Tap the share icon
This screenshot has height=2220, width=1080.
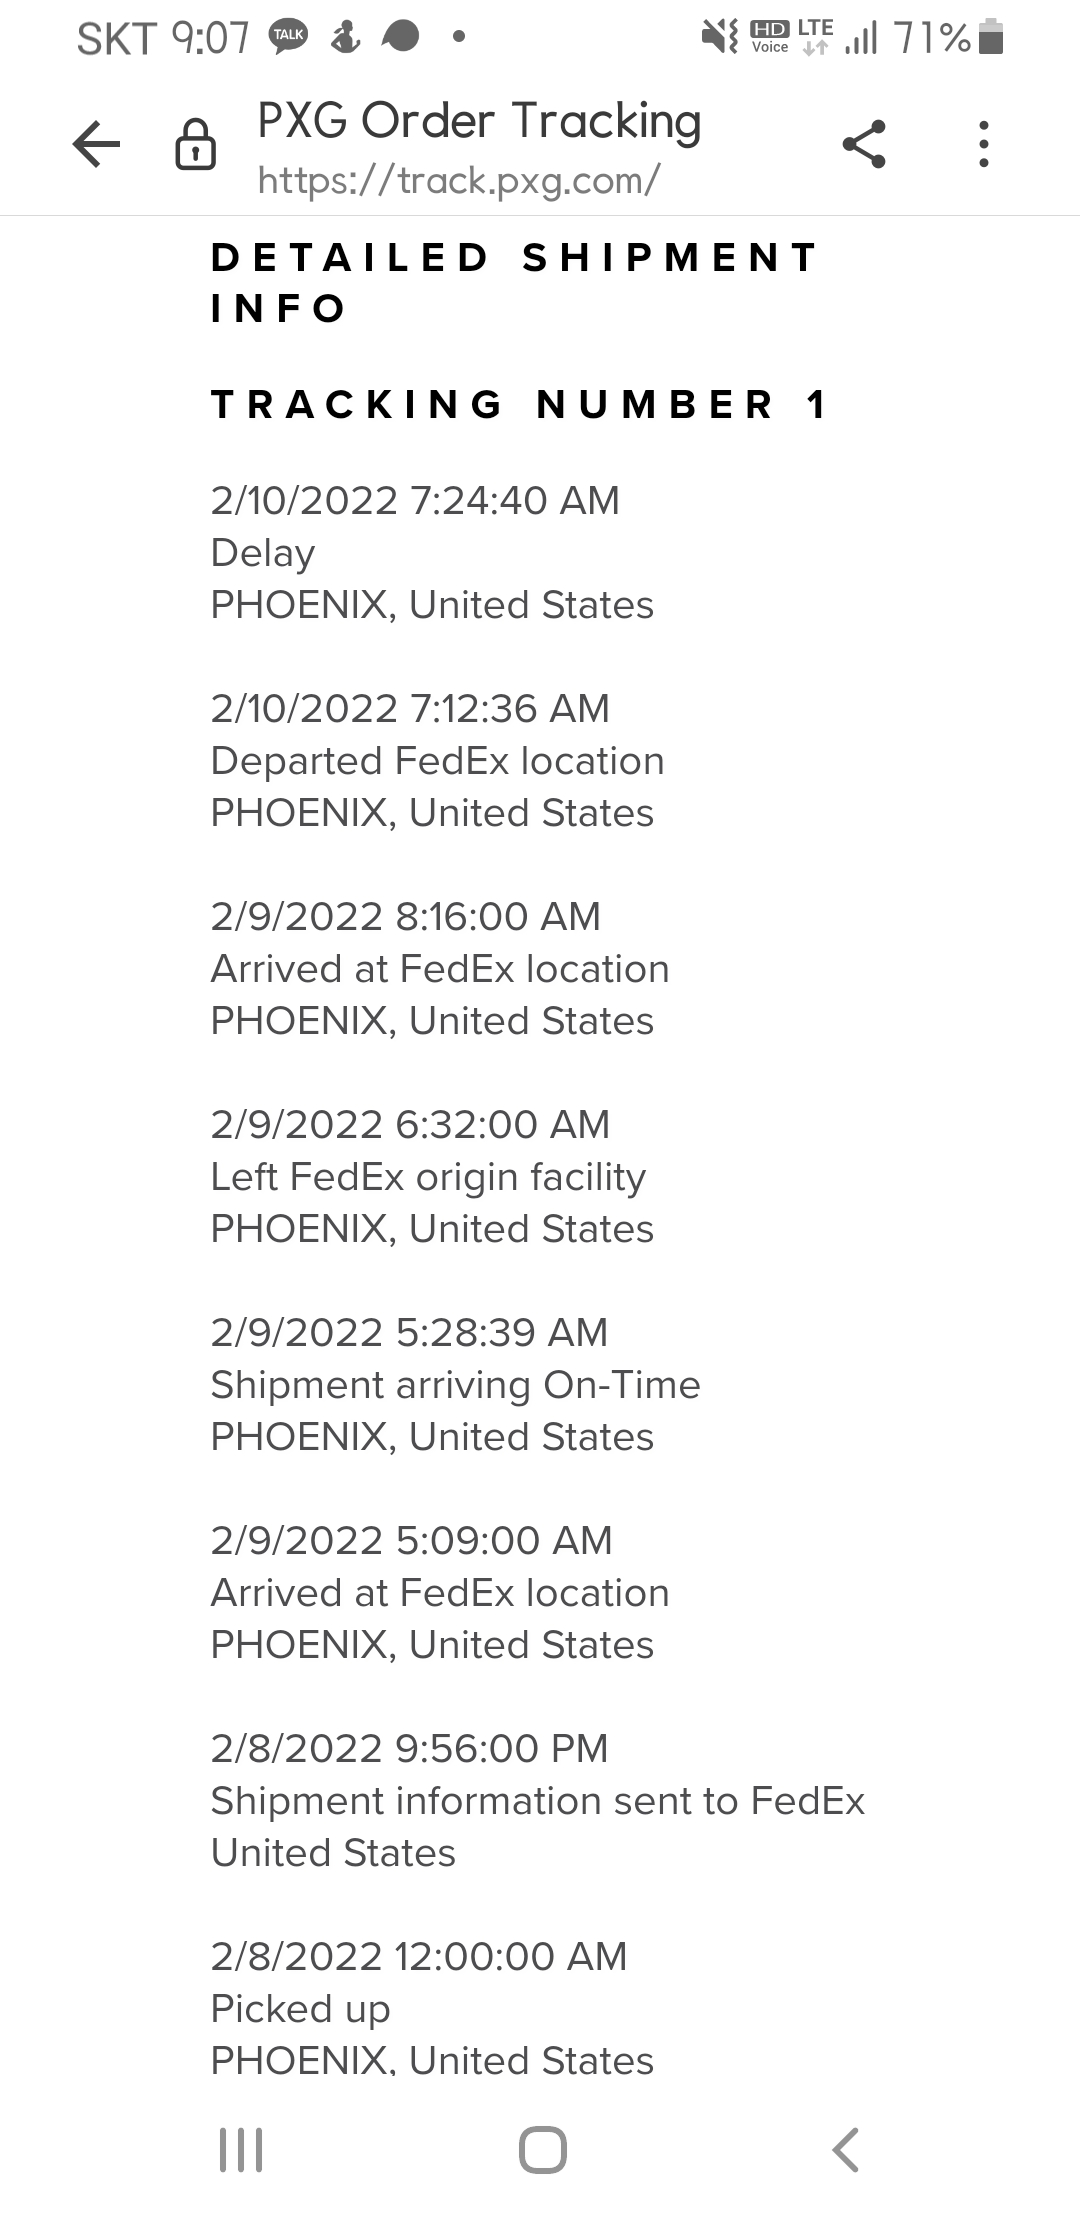(x=864, y=145)
